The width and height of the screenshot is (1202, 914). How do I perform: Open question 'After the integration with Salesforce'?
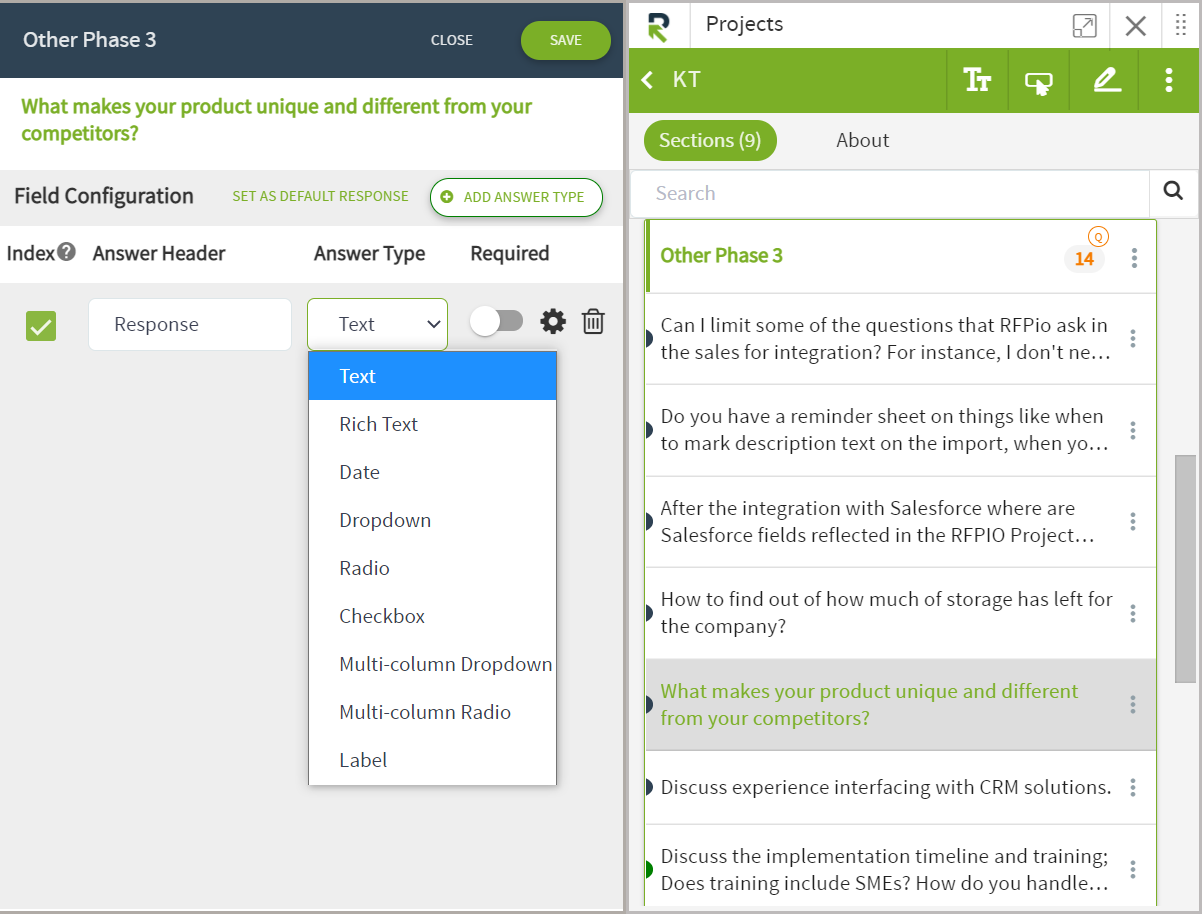878,522
